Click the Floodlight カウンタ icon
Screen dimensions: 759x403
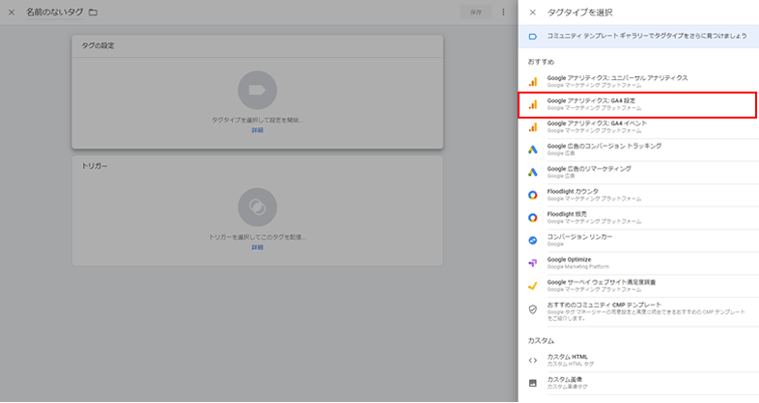point(532,195)
